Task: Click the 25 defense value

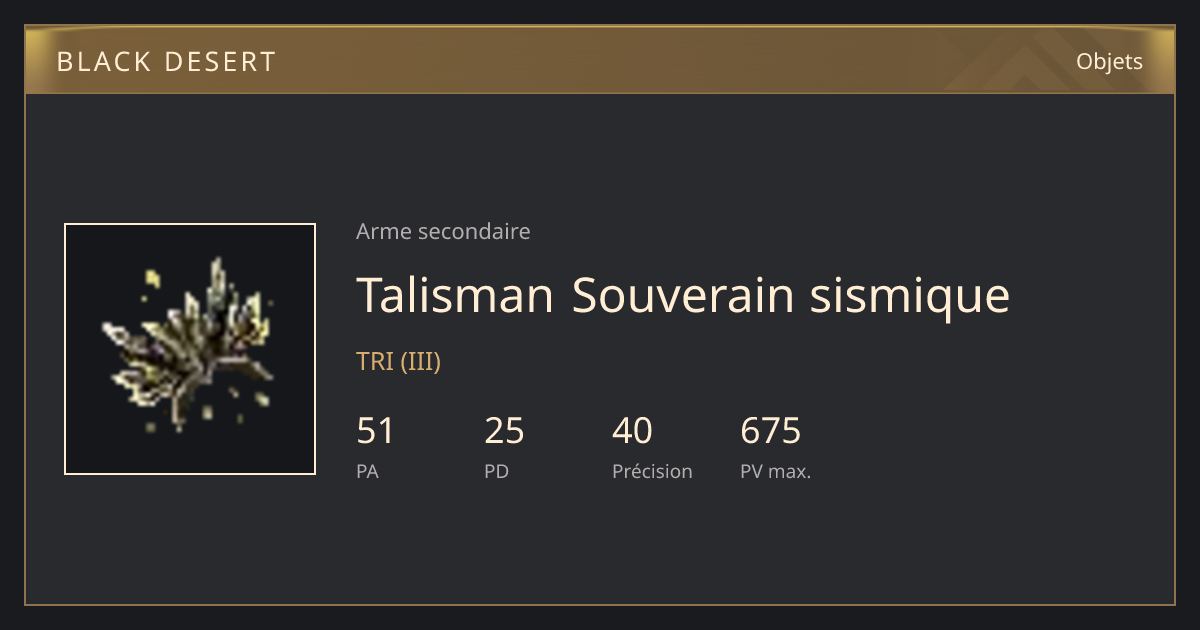Action: click(504, 431)
